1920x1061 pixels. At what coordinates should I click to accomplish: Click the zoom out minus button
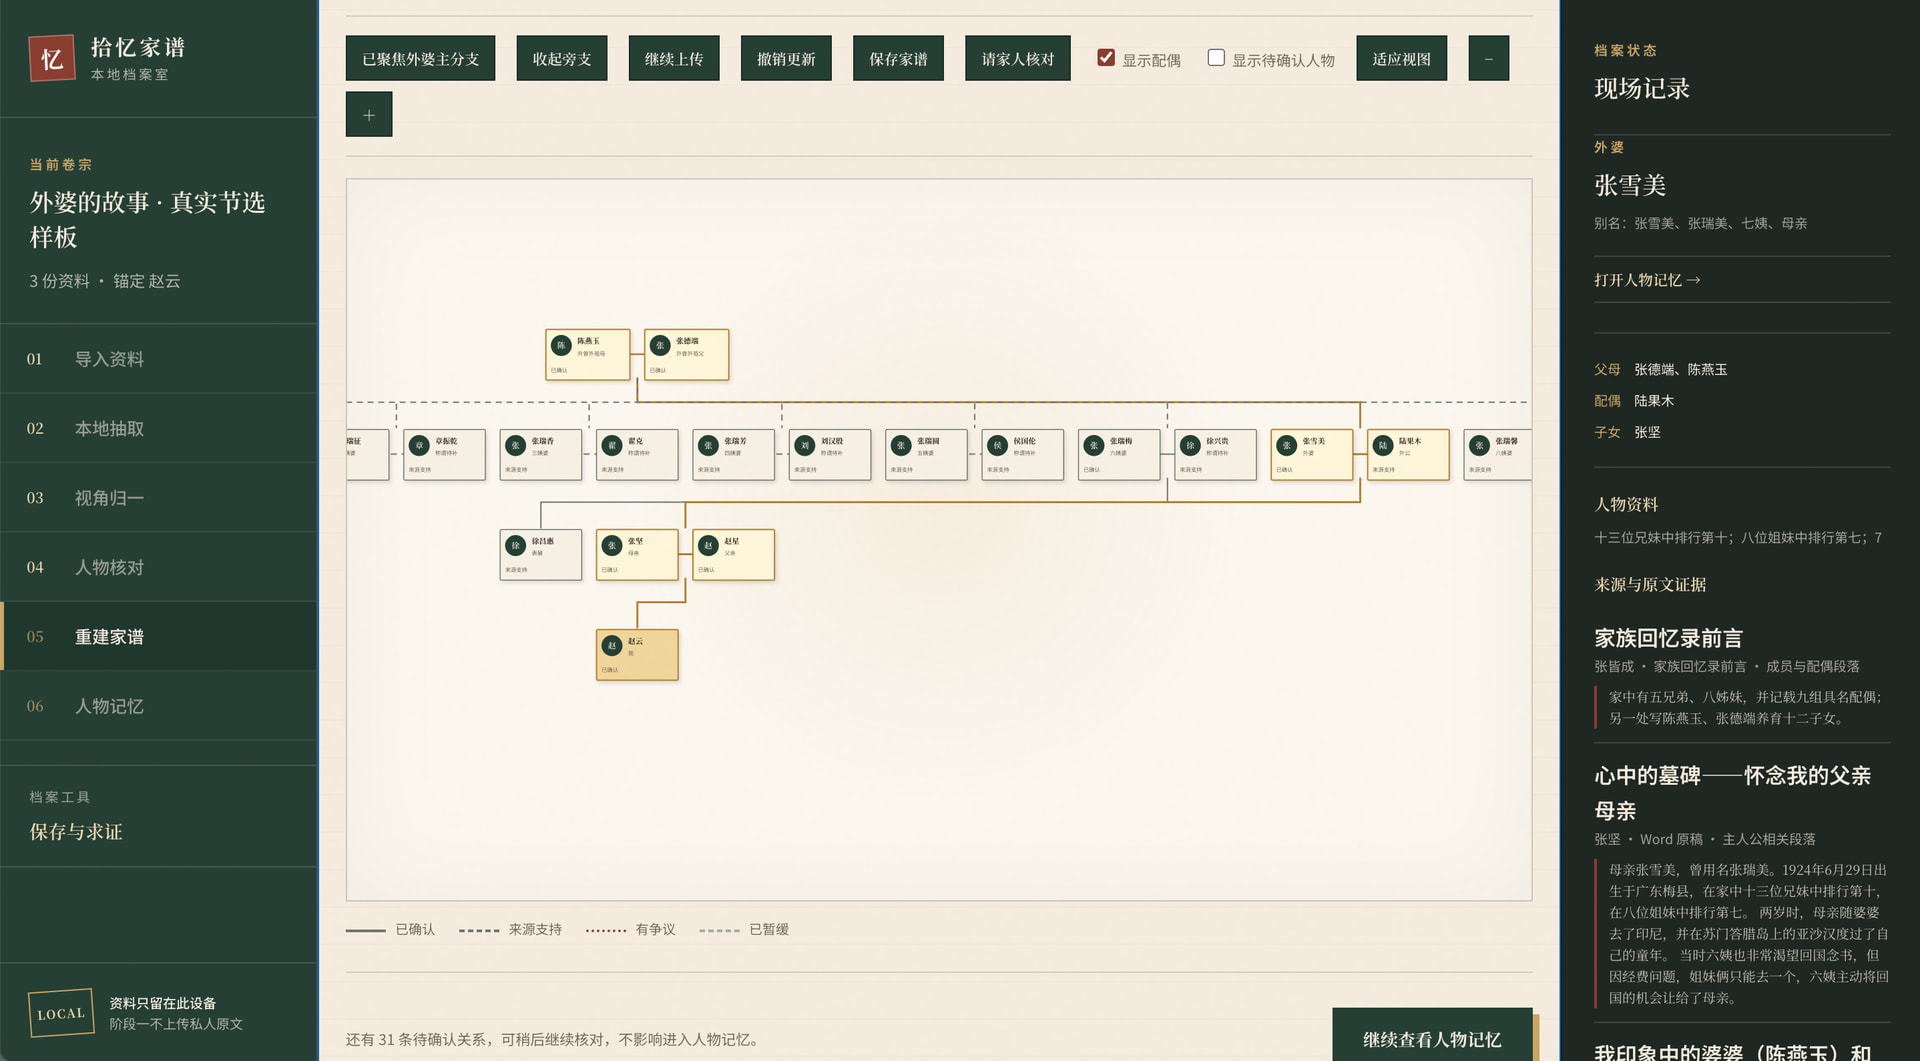(x=1488, y=59)
